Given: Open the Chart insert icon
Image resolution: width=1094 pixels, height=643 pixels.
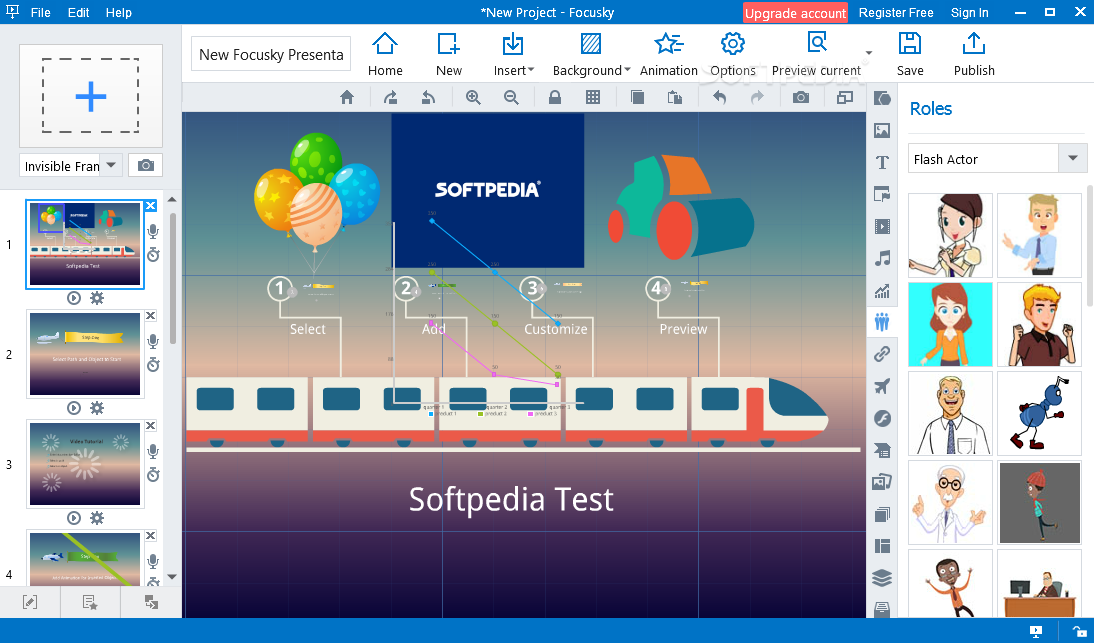Looking at the screenshot, I should click(x=882, y=291).
